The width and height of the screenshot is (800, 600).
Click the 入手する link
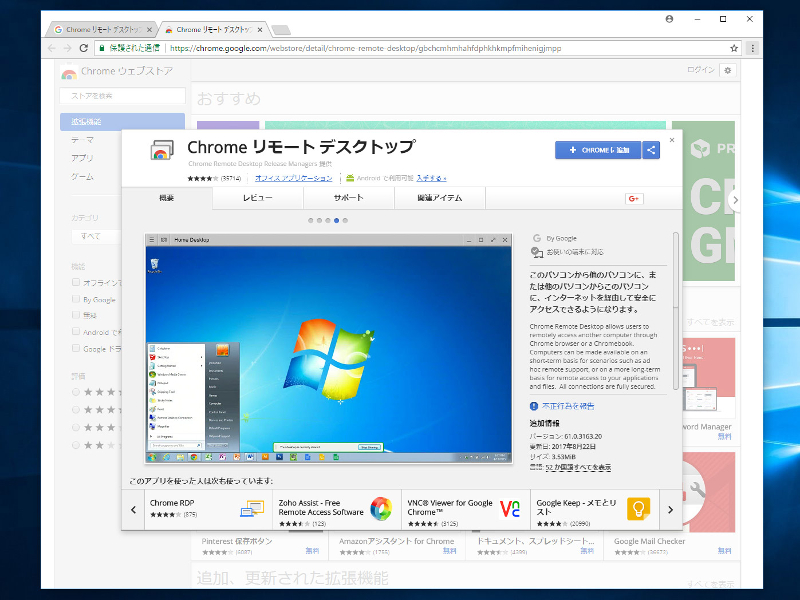pyautogui.click(x=431, y=178)
